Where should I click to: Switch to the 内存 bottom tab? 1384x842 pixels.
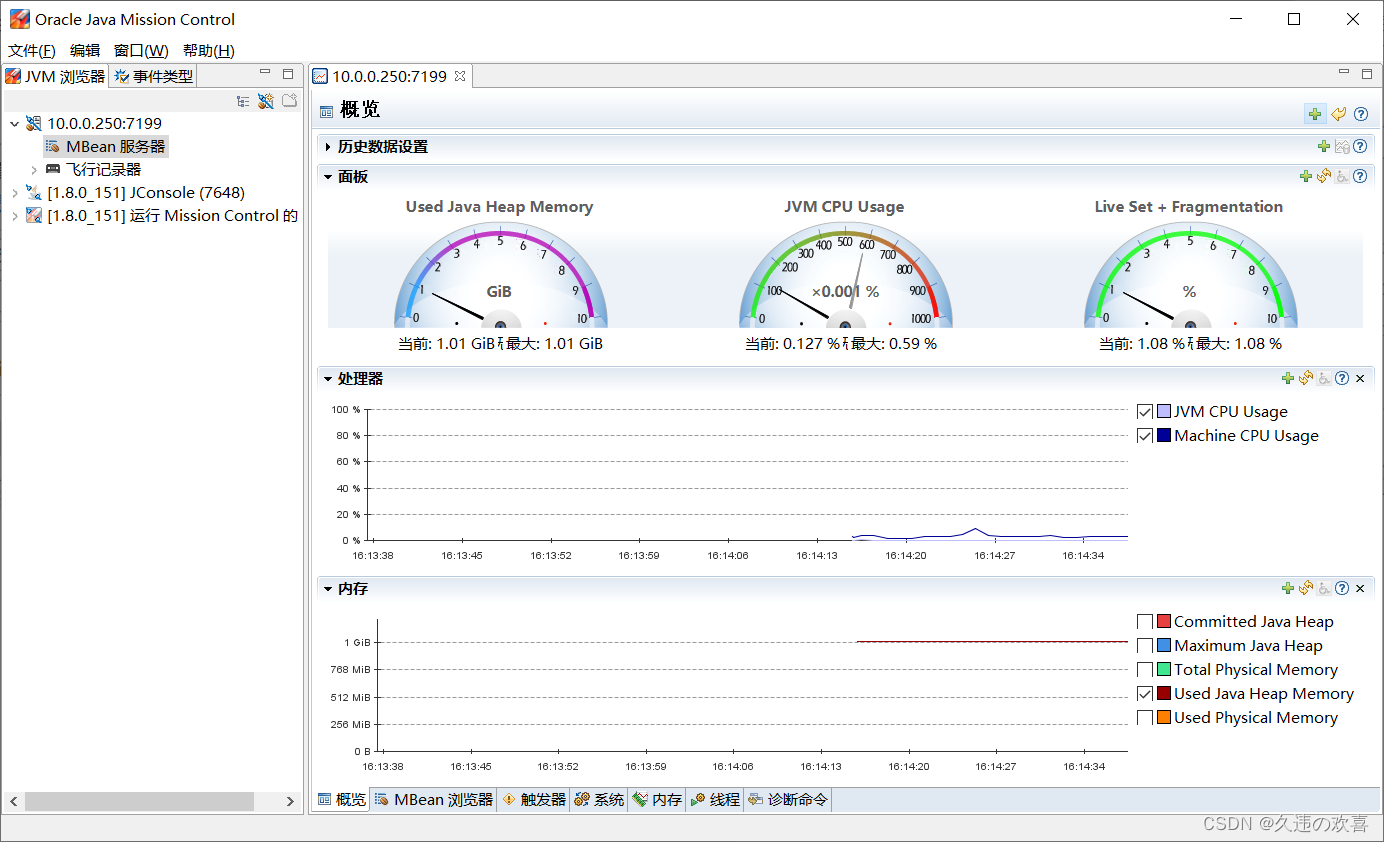pyautogui.click(x=657, y=800)
